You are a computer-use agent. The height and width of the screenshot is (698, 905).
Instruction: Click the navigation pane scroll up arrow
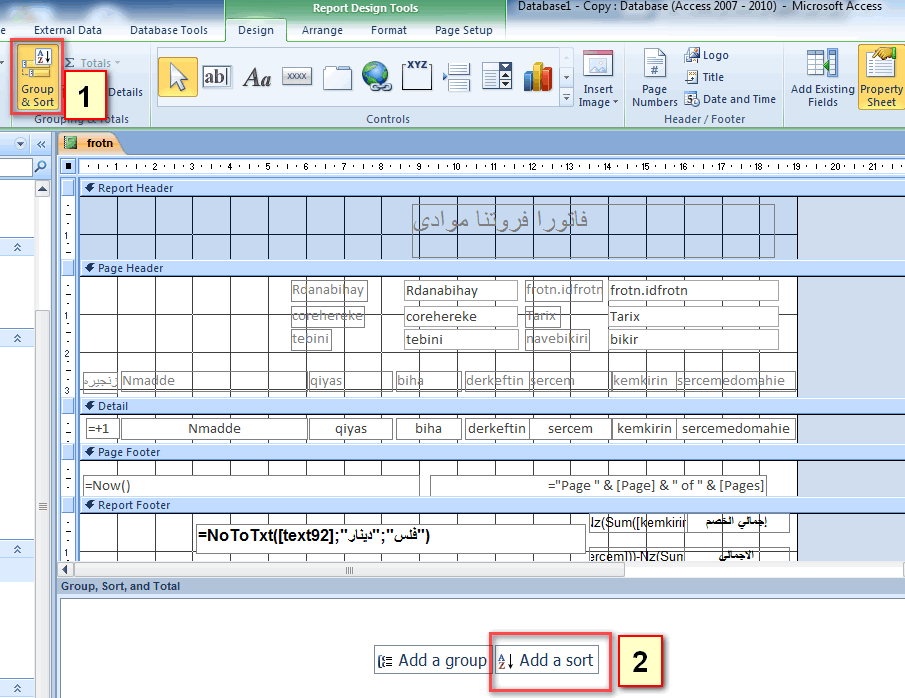pos(42,188)
